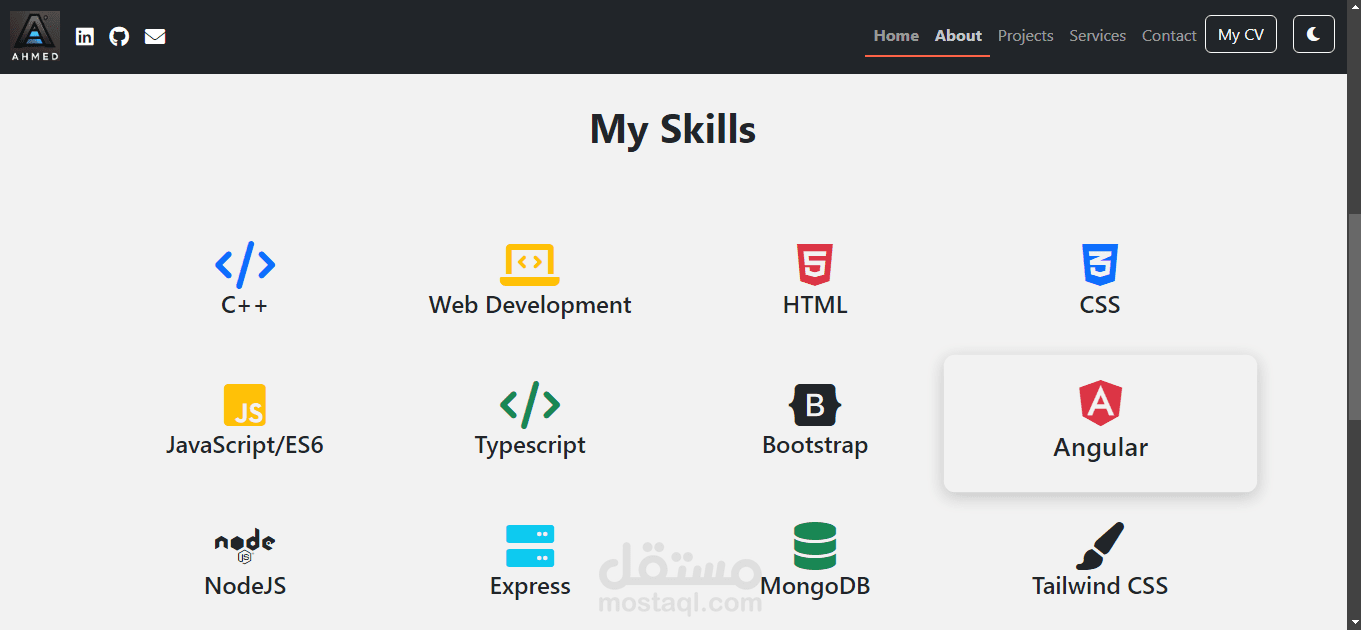Open the Projects nav link
The width and height of the screenshot is (1361, 630).
1026,35
